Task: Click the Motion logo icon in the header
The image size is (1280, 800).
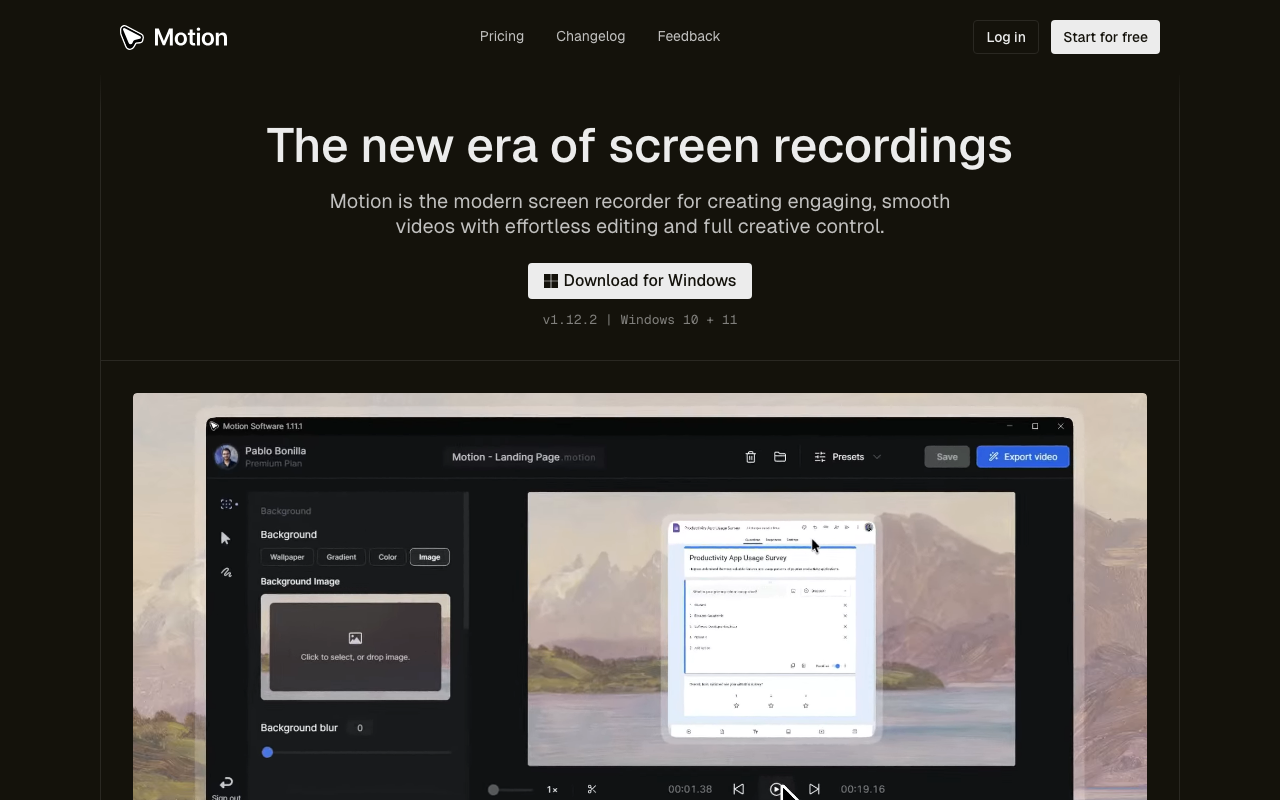Action: pos(131,37)
